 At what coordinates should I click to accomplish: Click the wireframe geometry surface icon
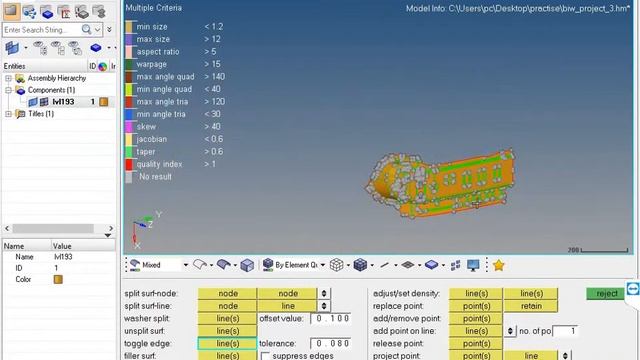tap(199, 265)
